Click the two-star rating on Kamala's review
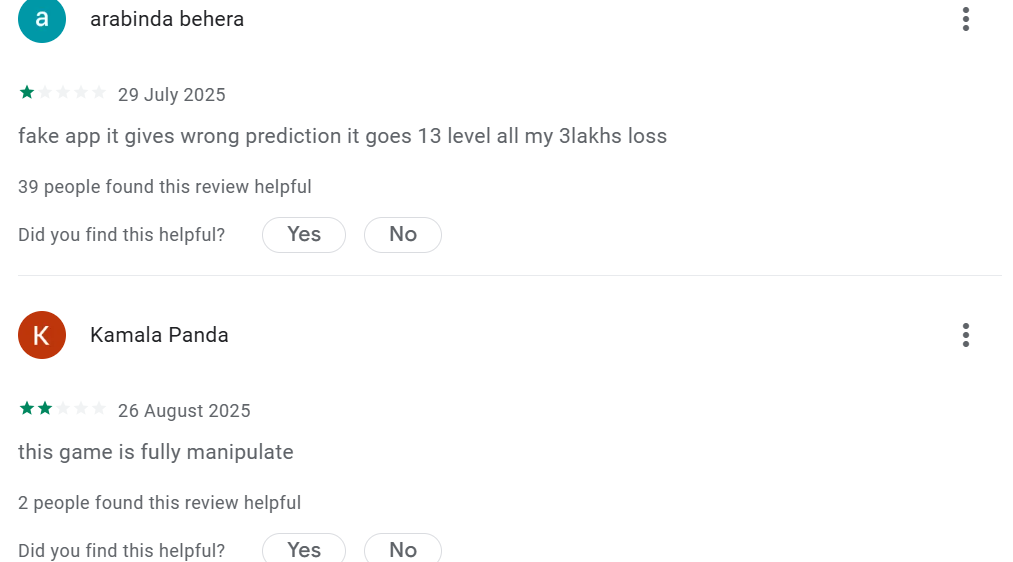This screenshot has height=562, width=1013. 62,410
